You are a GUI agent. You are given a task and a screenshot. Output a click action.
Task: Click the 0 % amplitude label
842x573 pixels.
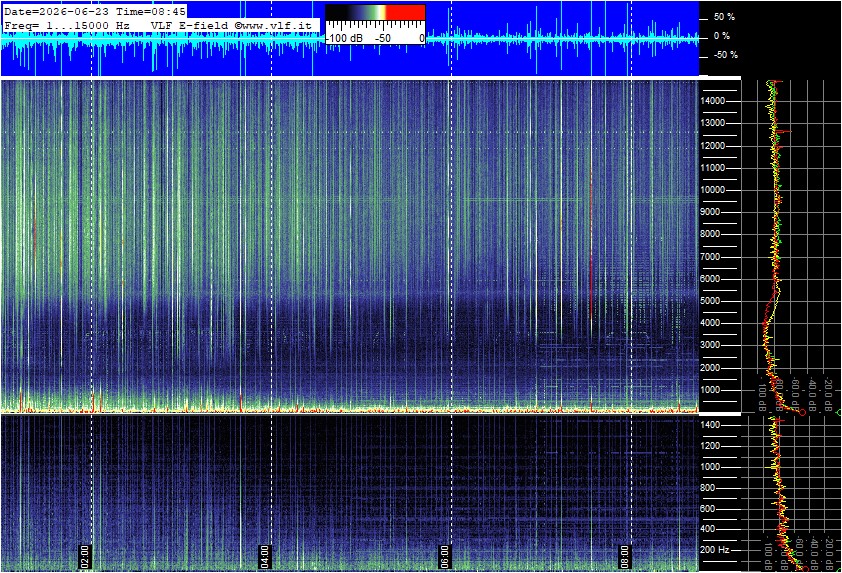722,36
